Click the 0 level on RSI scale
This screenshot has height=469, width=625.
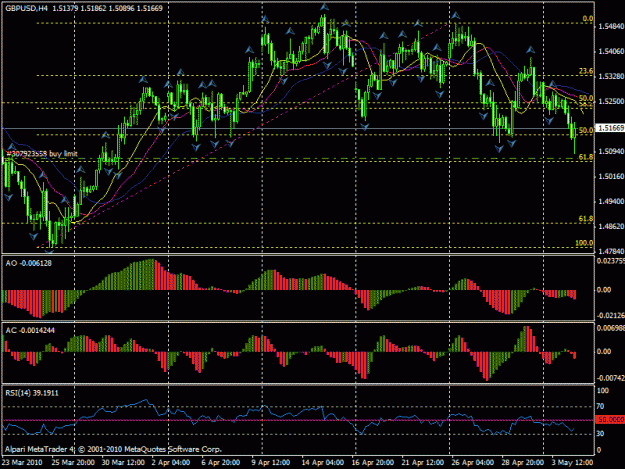tap(599, 450)
